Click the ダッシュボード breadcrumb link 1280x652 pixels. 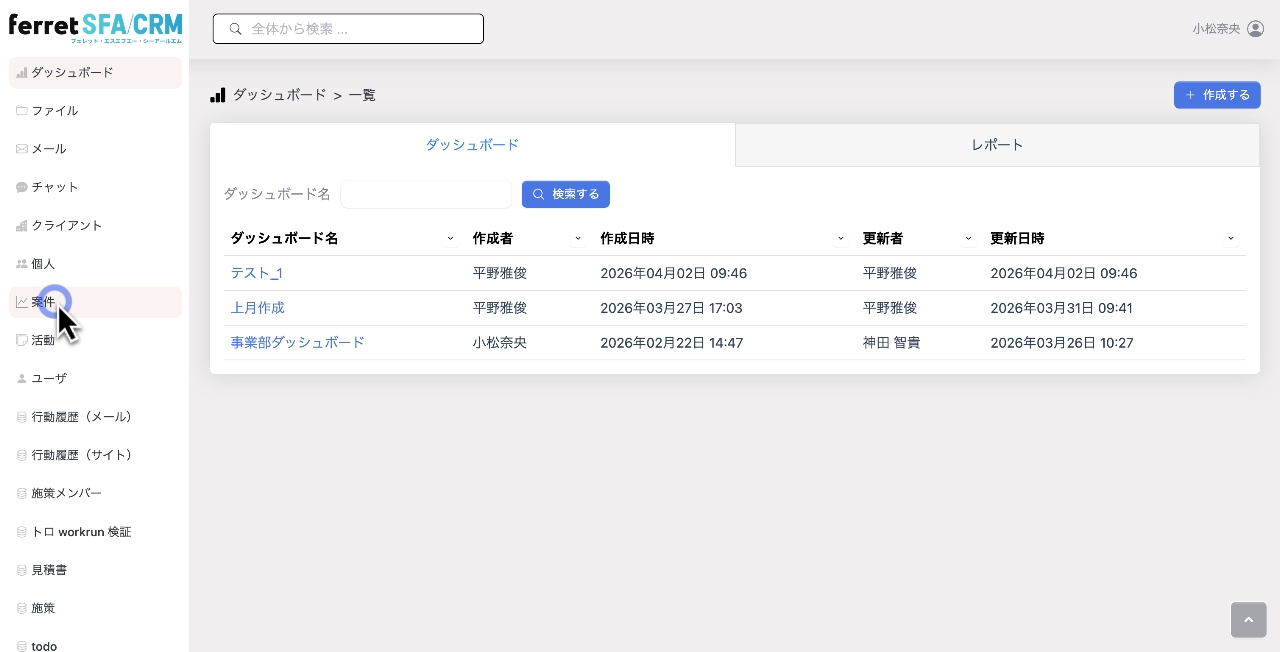tap(280, 95)
